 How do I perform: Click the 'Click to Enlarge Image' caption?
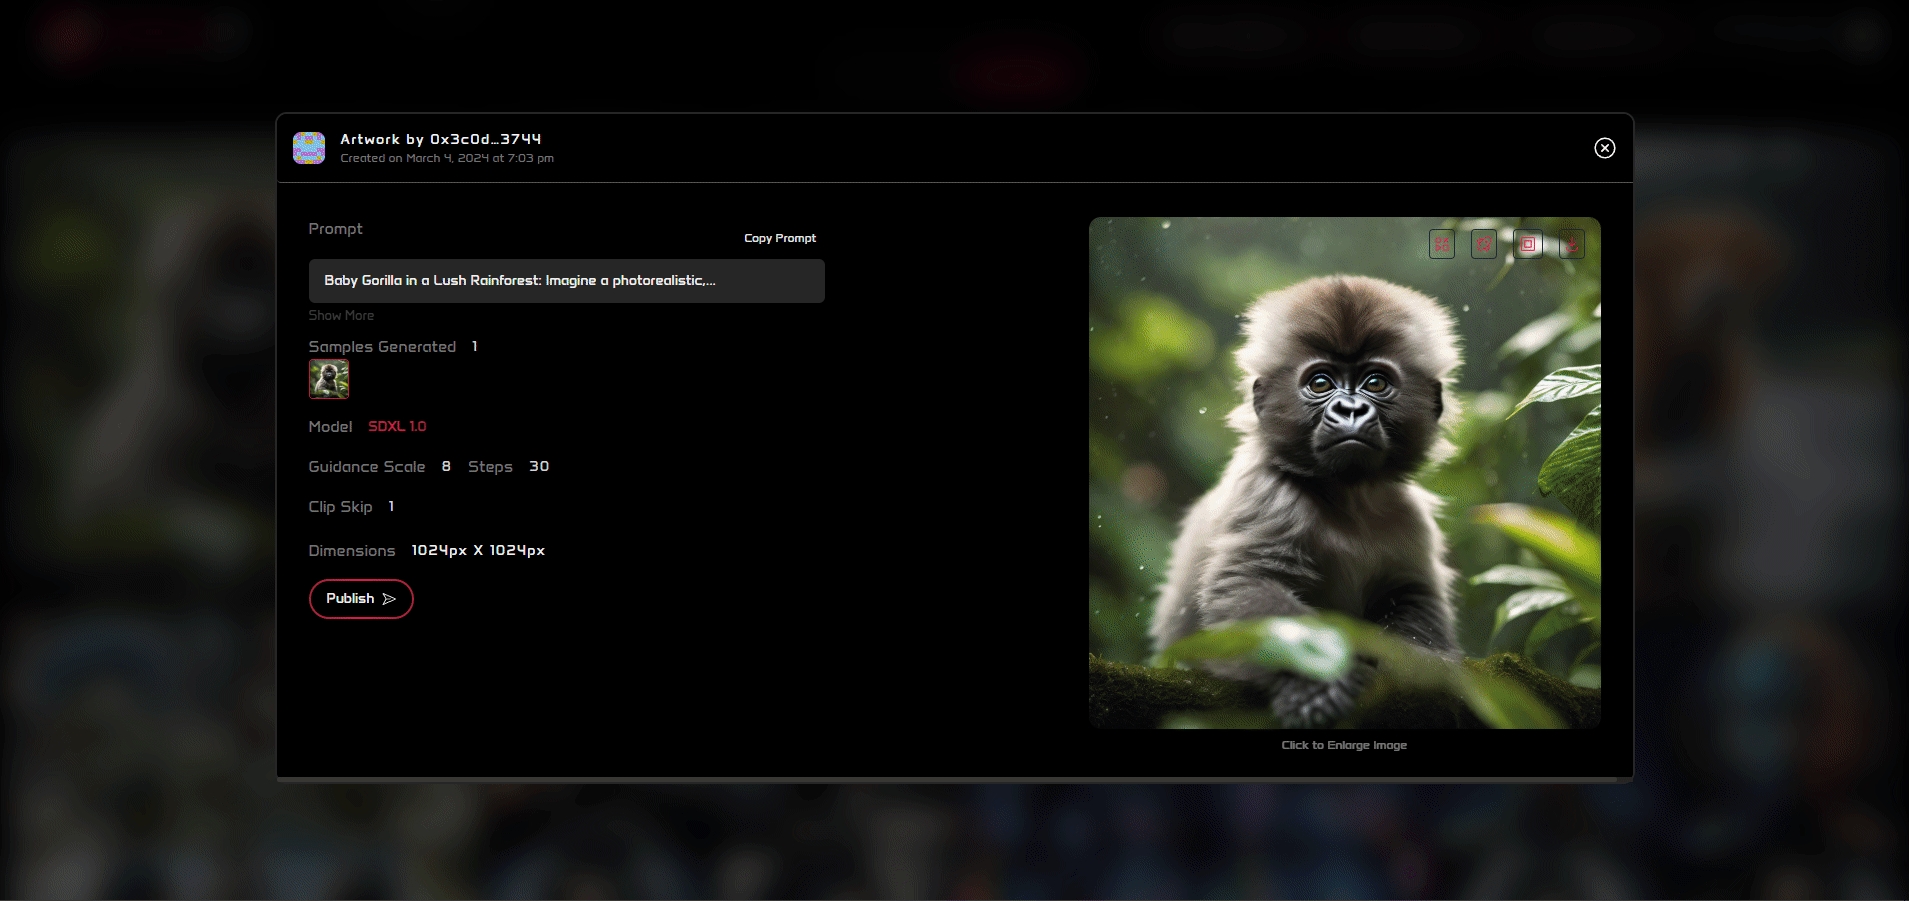click(1344, 745)
